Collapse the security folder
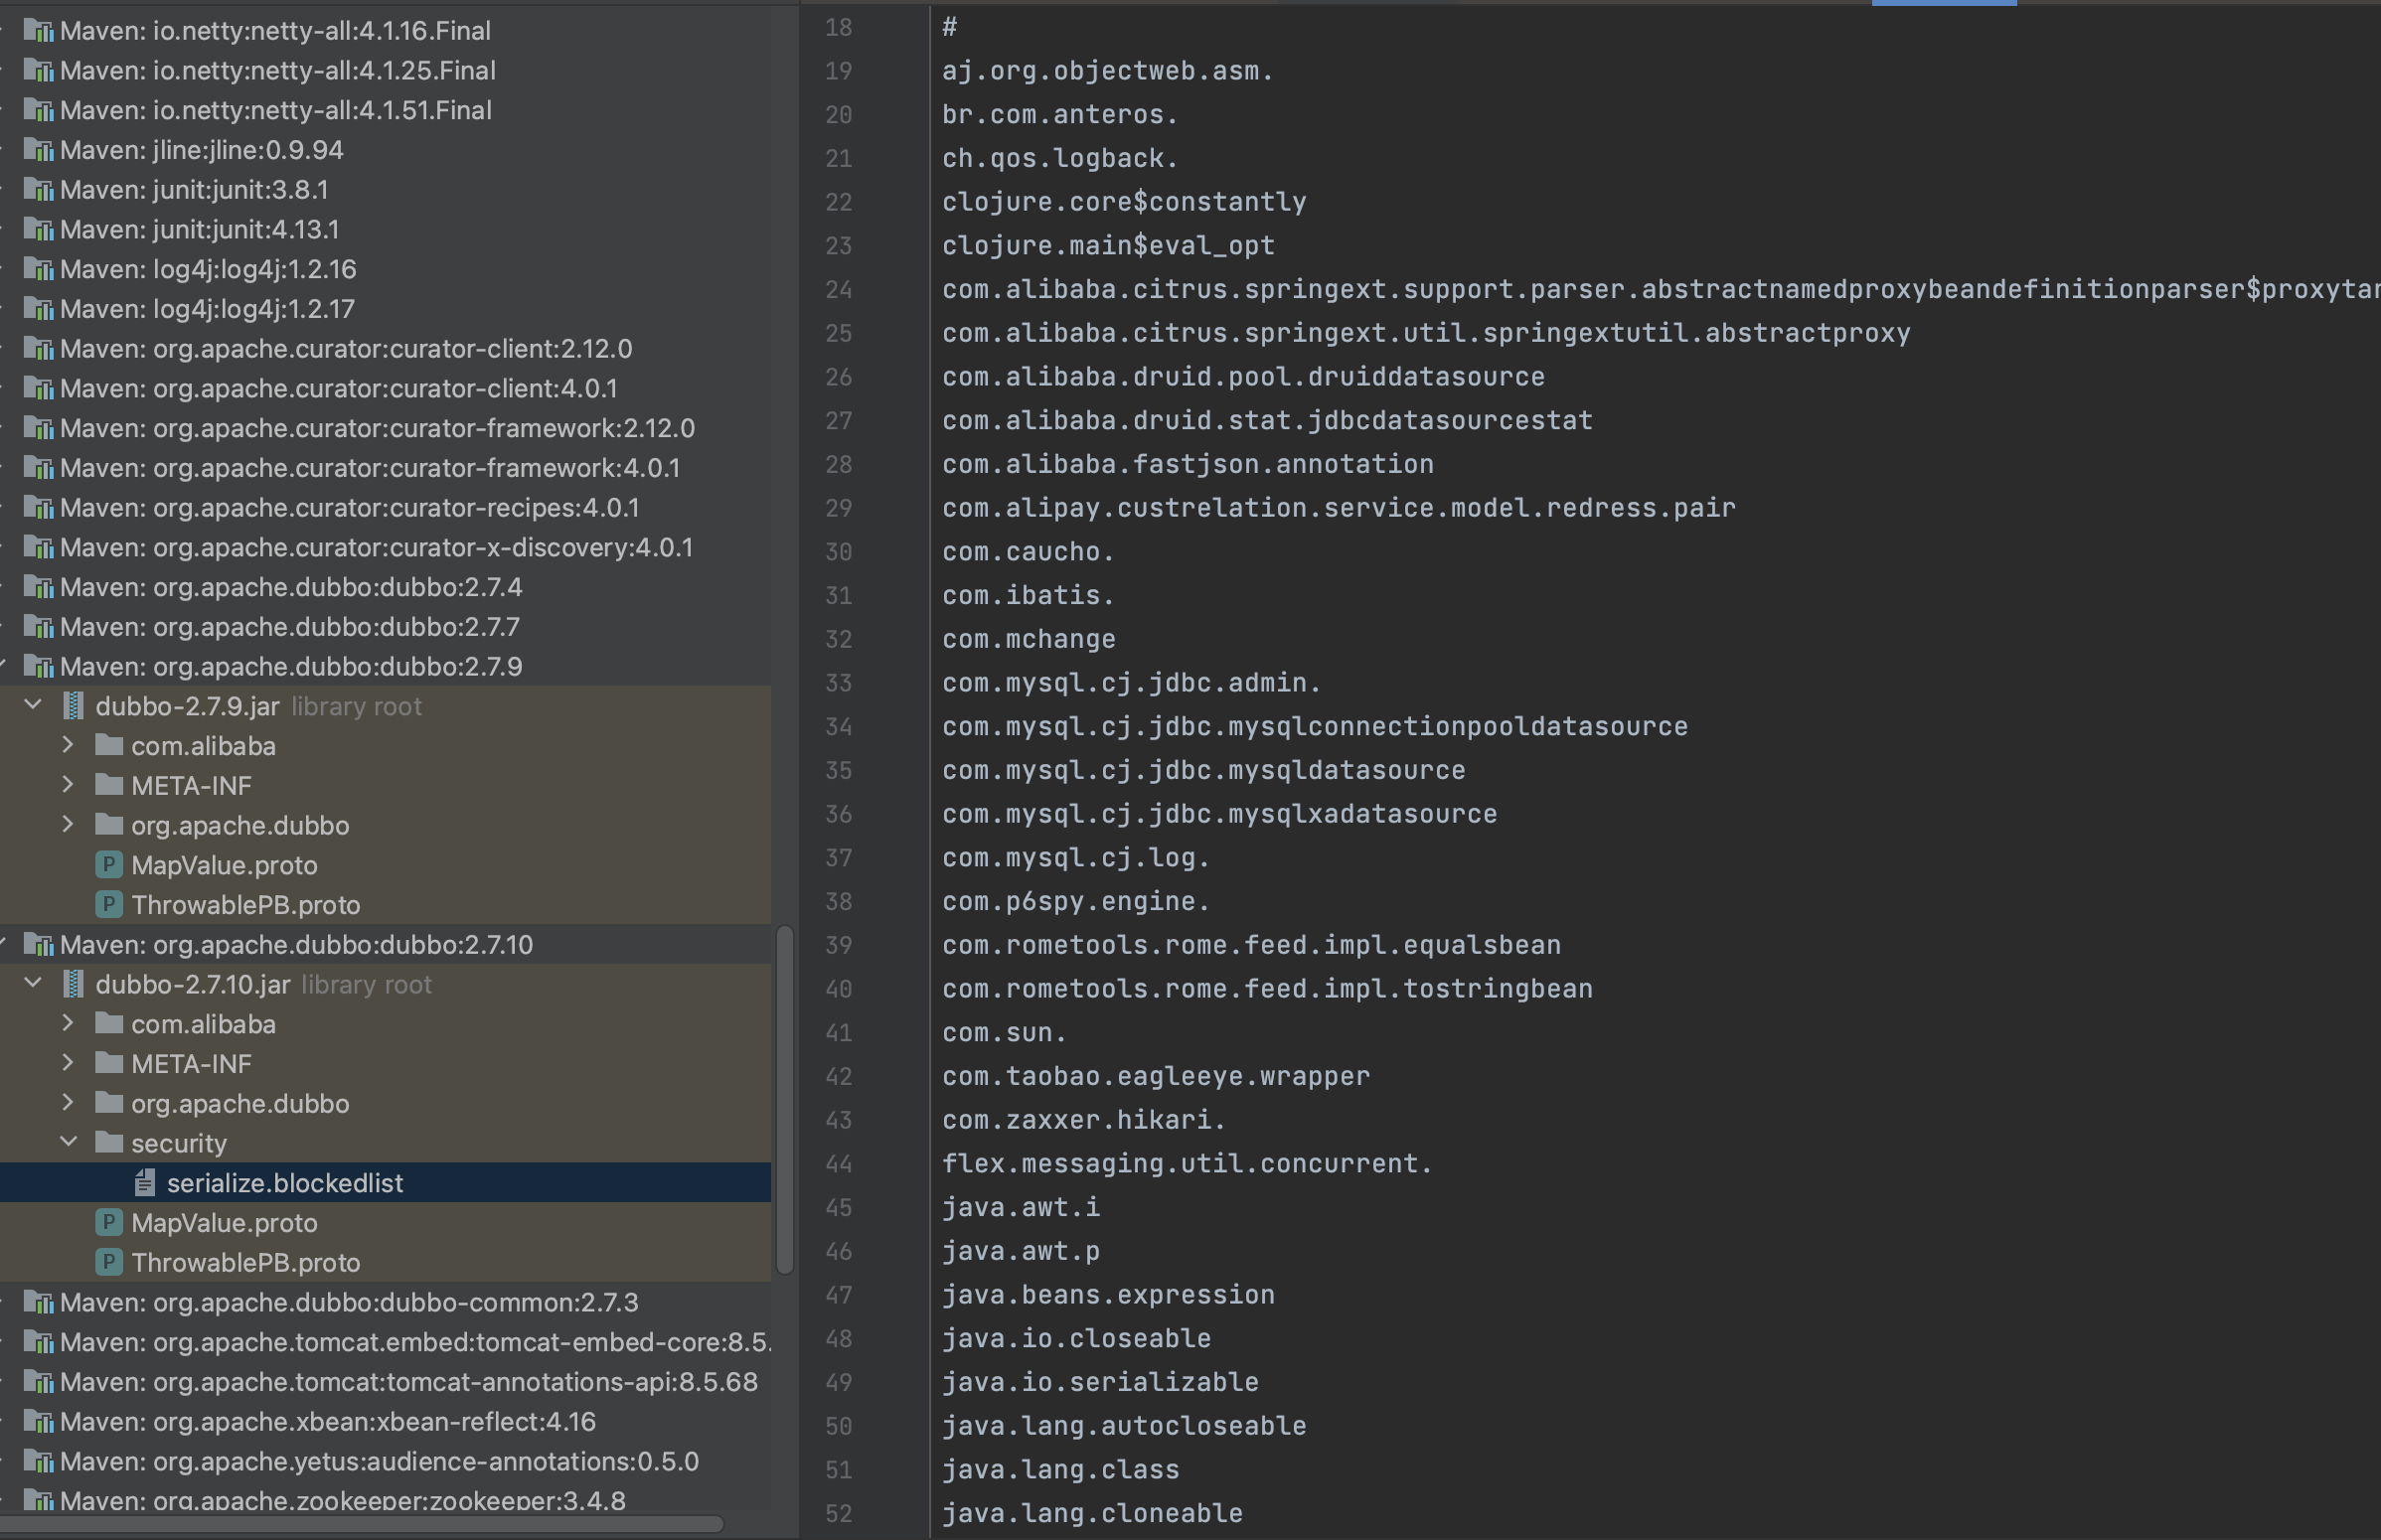The width and height of the screenshot is (2381, 1540). click(69, 1142)
